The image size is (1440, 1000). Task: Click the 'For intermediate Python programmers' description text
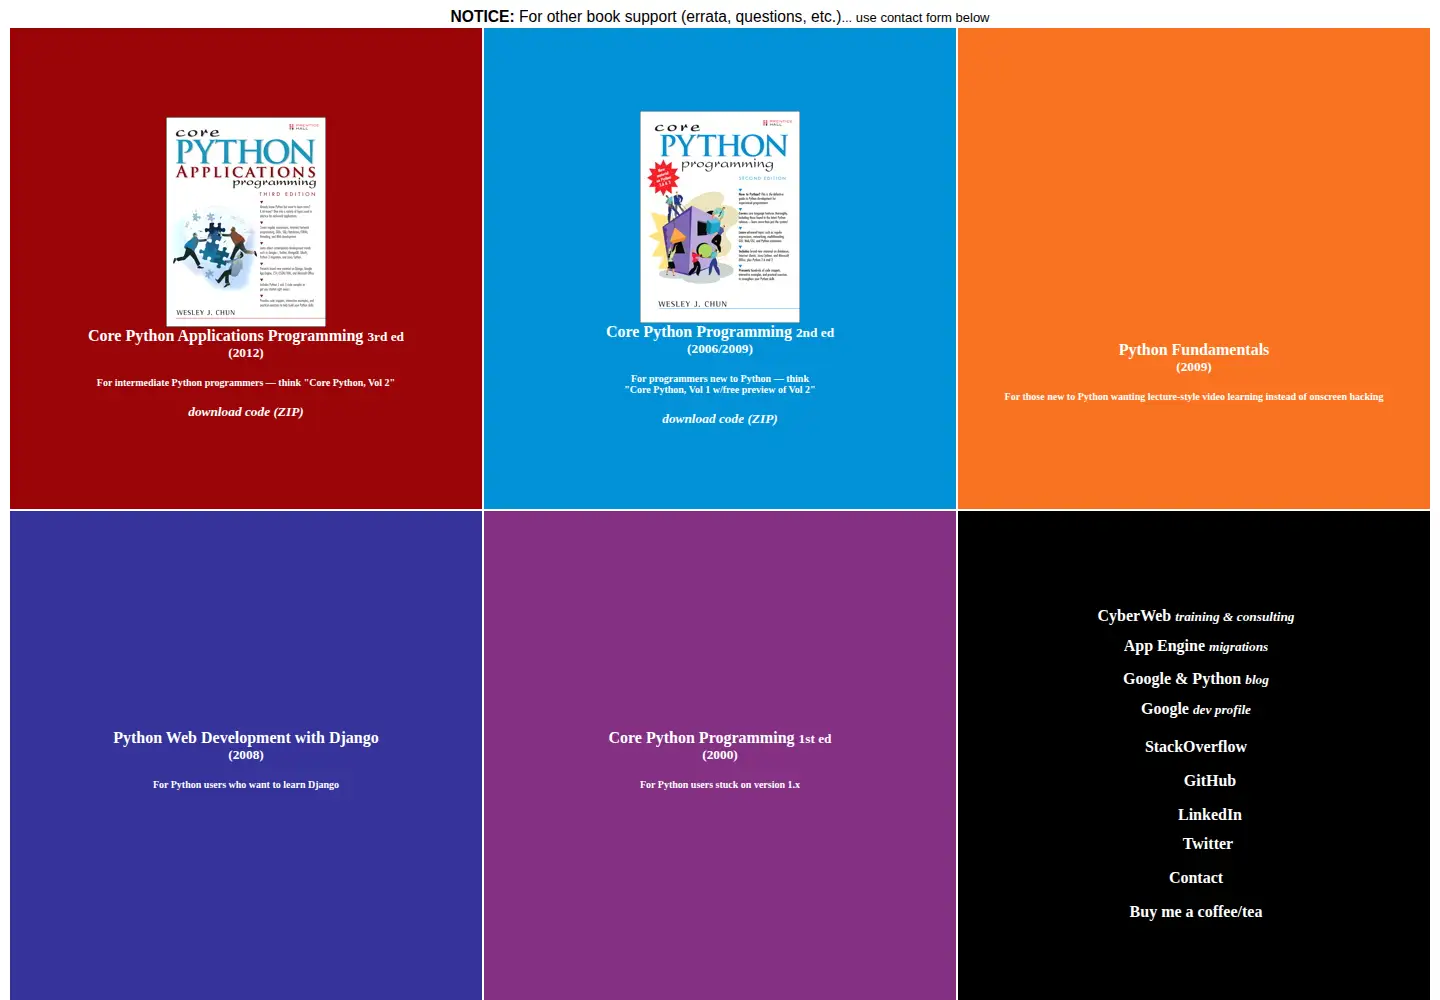246,383
